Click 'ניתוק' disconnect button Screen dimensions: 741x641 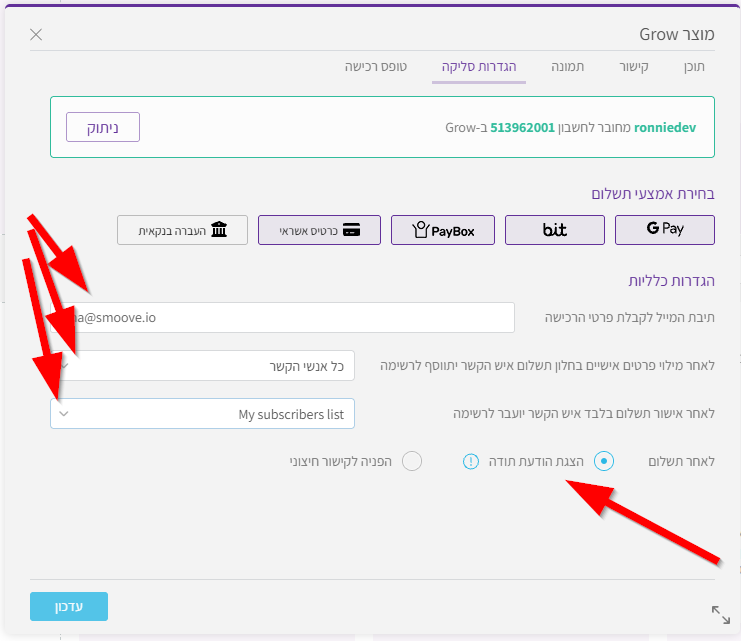pyautogui.click(x=103, y=127)
